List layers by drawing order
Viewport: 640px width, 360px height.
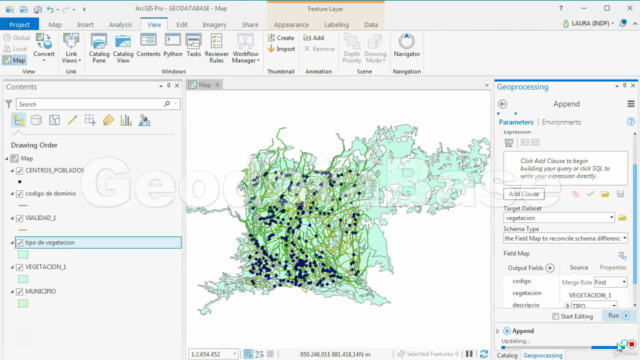(18, 120)
